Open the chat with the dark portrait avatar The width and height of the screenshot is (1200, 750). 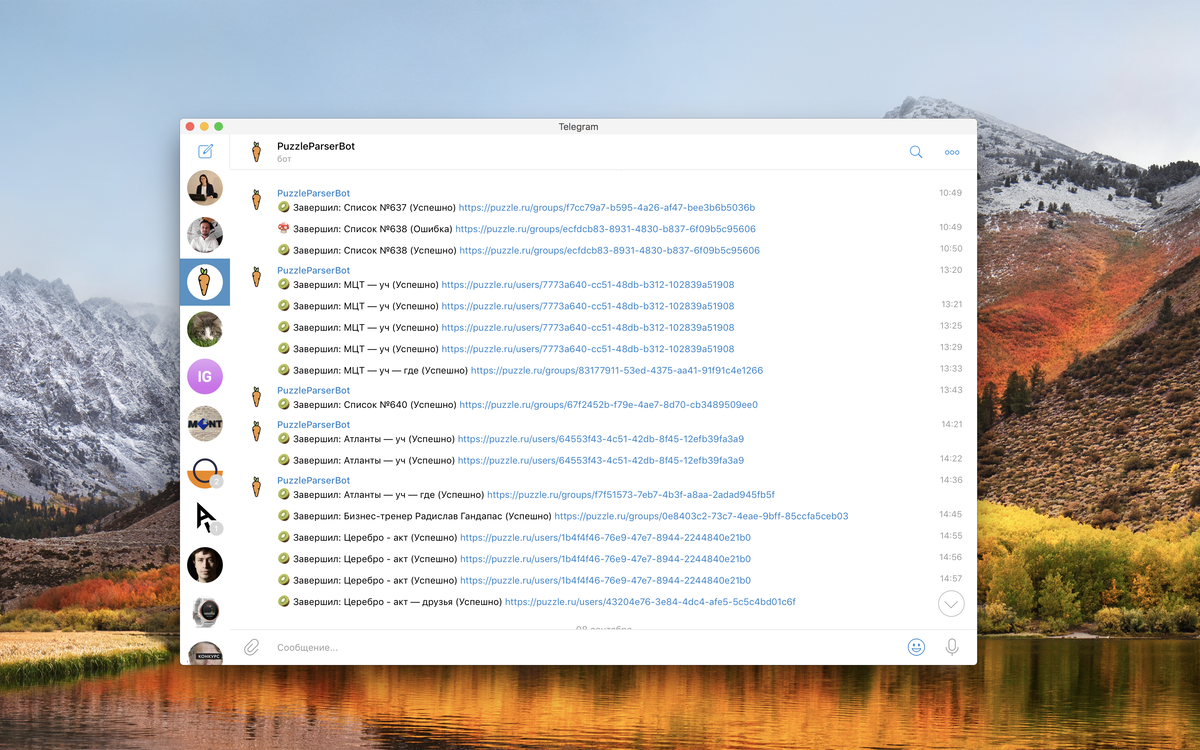[x=205, y=565]
